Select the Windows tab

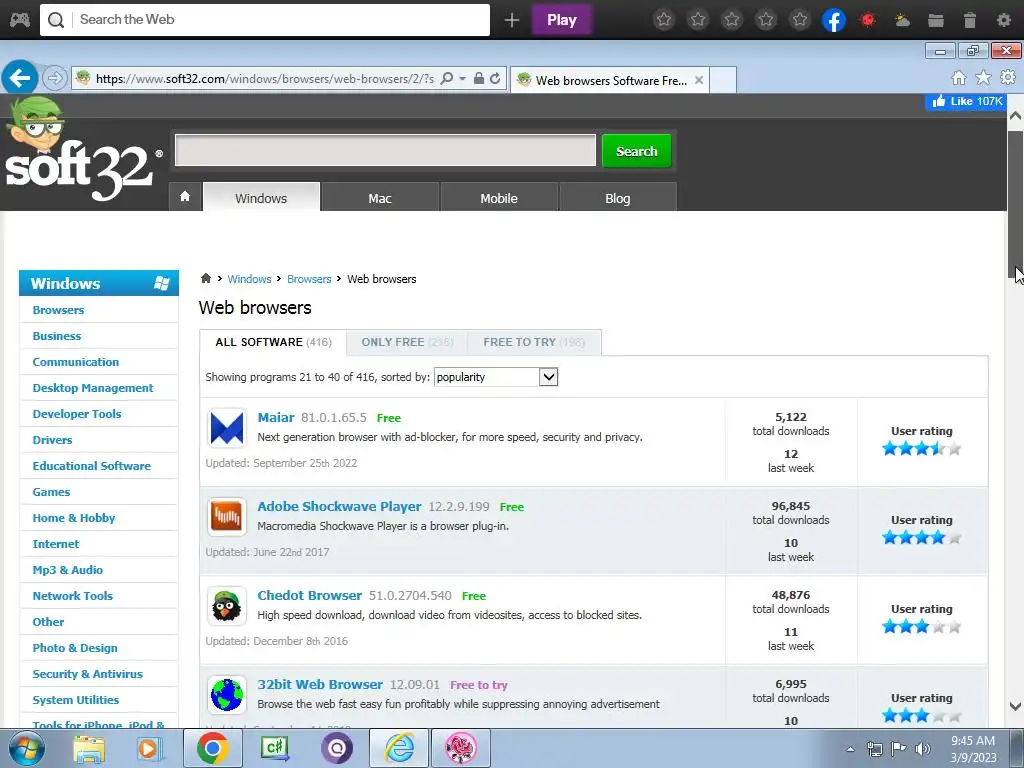[261, 197]
